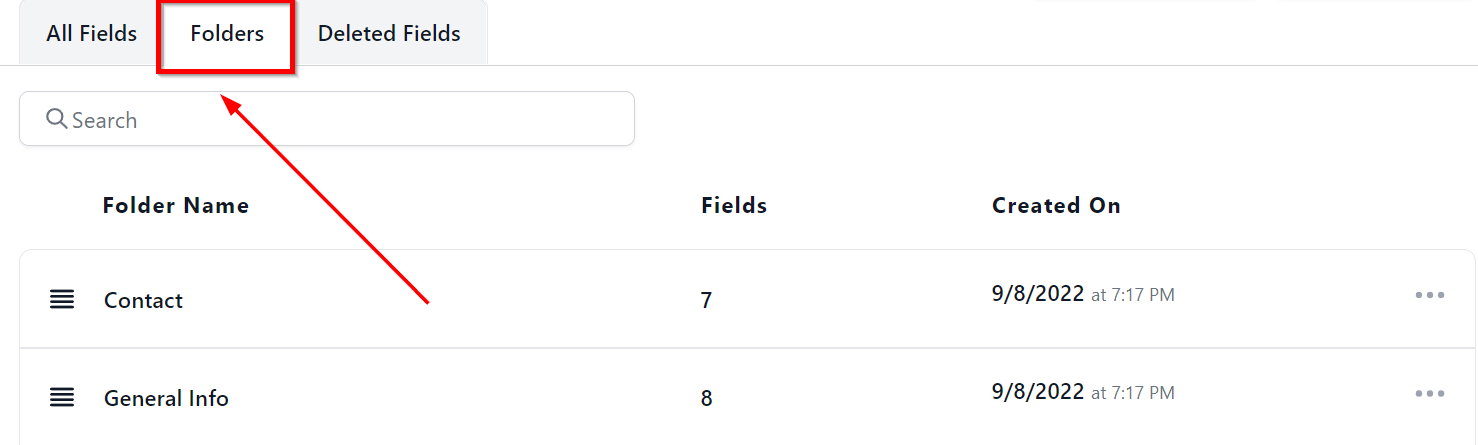This screenshot has height=445, width=1478.
Task: Click inside the Search input field
Action: pos(340,119)
